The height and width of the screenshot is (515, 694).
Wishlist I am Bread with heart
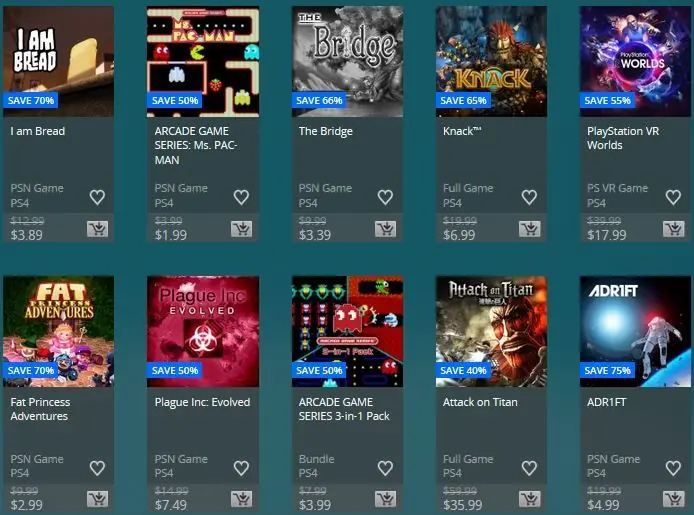97,197
